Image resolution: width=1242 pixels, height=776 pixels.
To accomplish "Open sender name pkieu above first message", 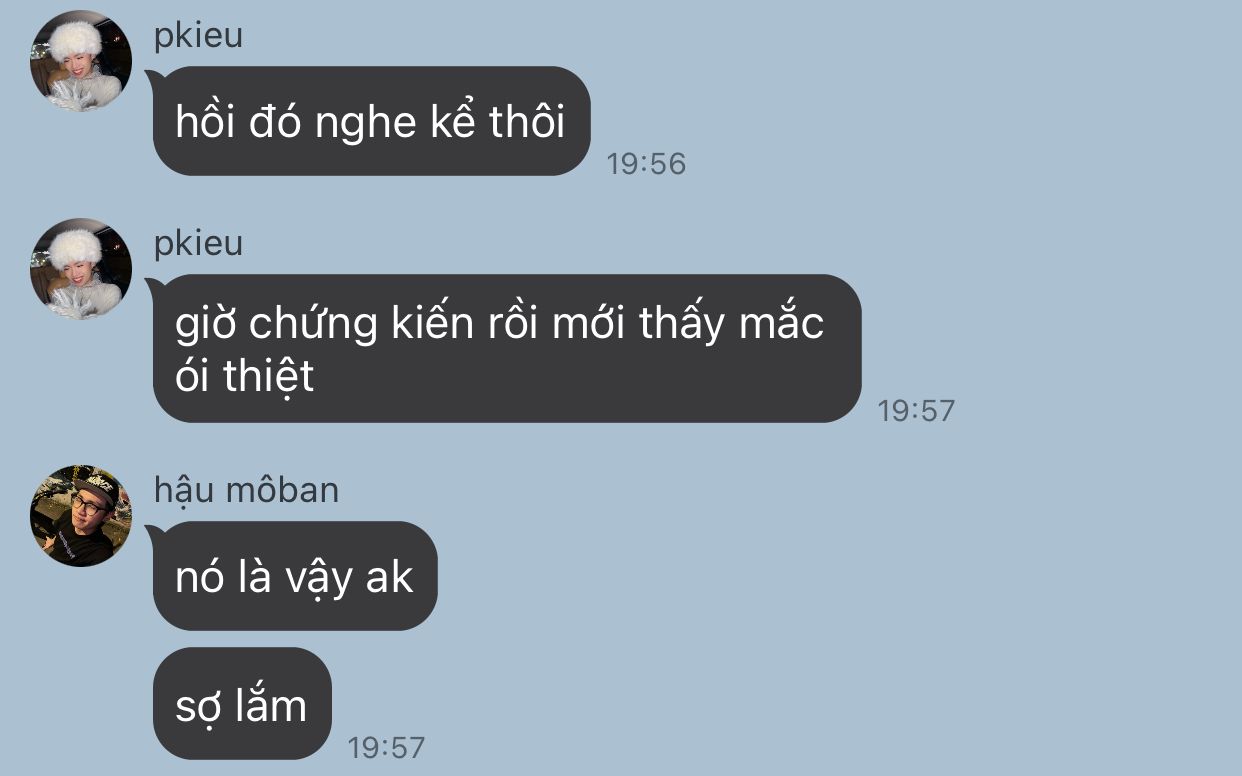I will coord(198,38).
